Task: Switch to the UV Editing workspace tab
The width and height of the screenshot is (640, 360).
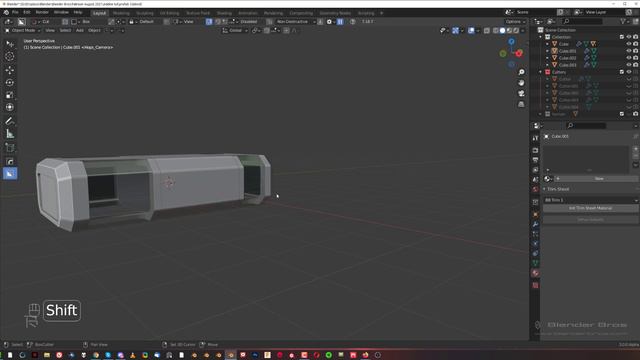Action: (169, 13)
